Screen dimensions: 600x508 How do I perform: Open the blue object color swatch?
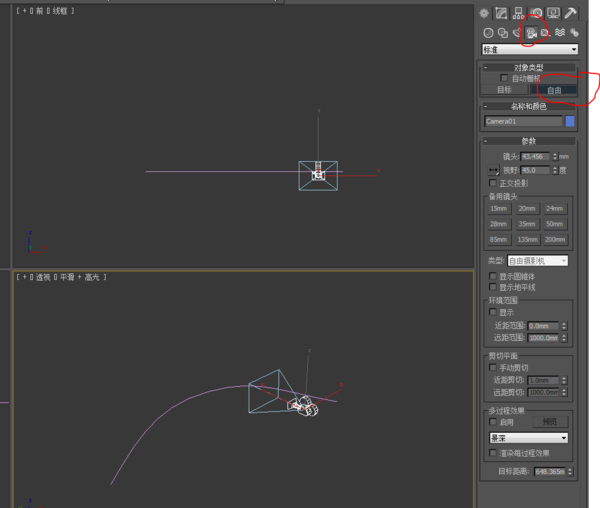[570, 121]
